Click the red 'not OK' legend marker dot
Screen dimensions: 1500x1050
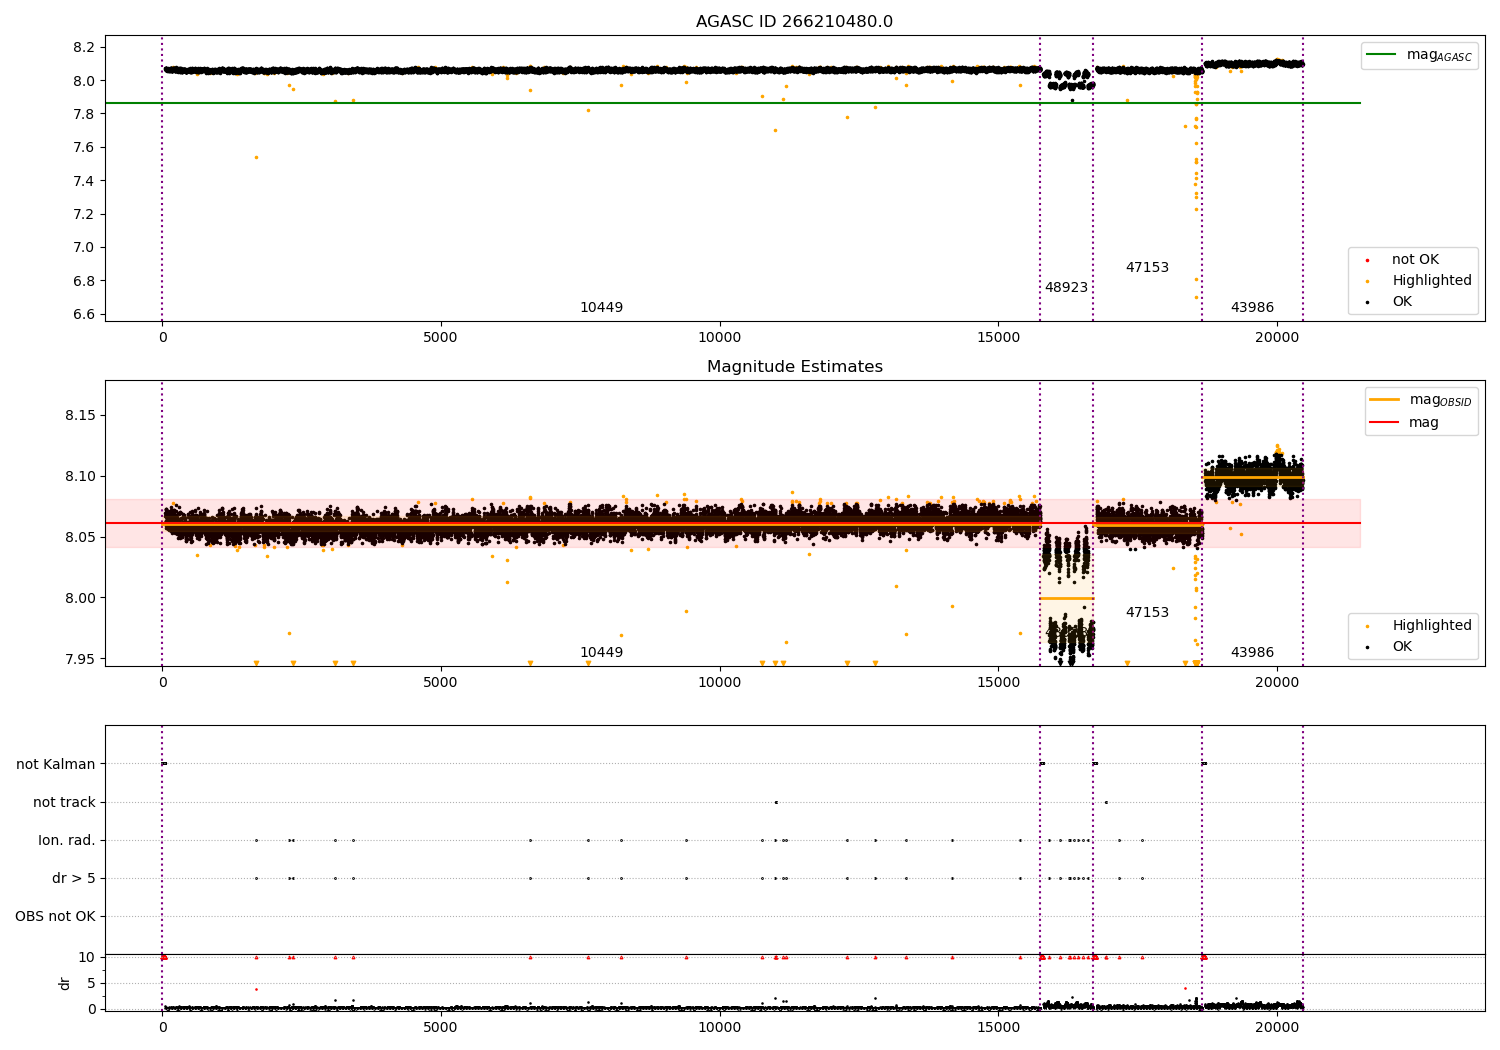[1367, 261]
